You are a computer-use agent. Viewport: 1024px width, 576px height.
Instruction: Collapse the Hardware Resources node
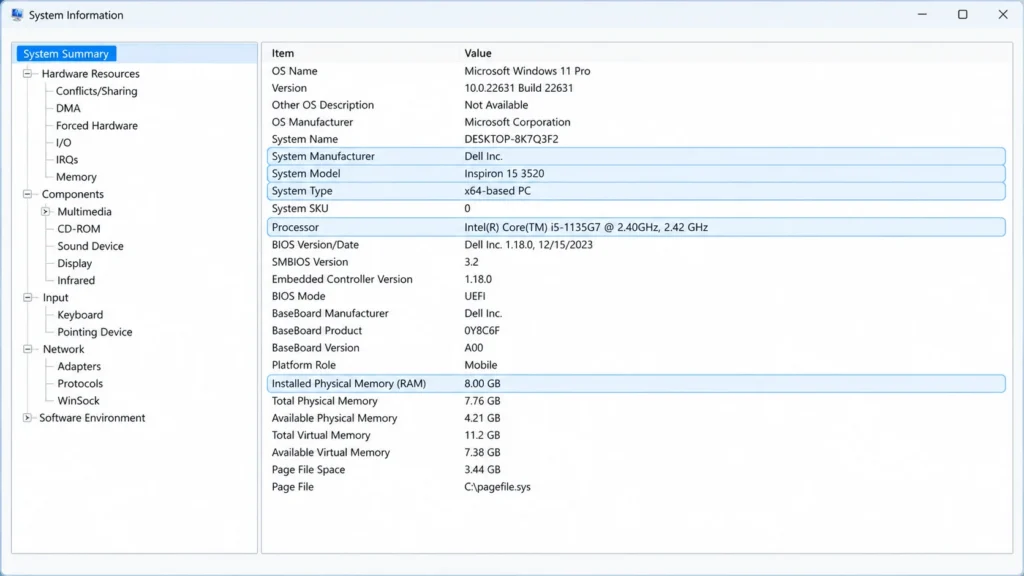coord(27,73)
